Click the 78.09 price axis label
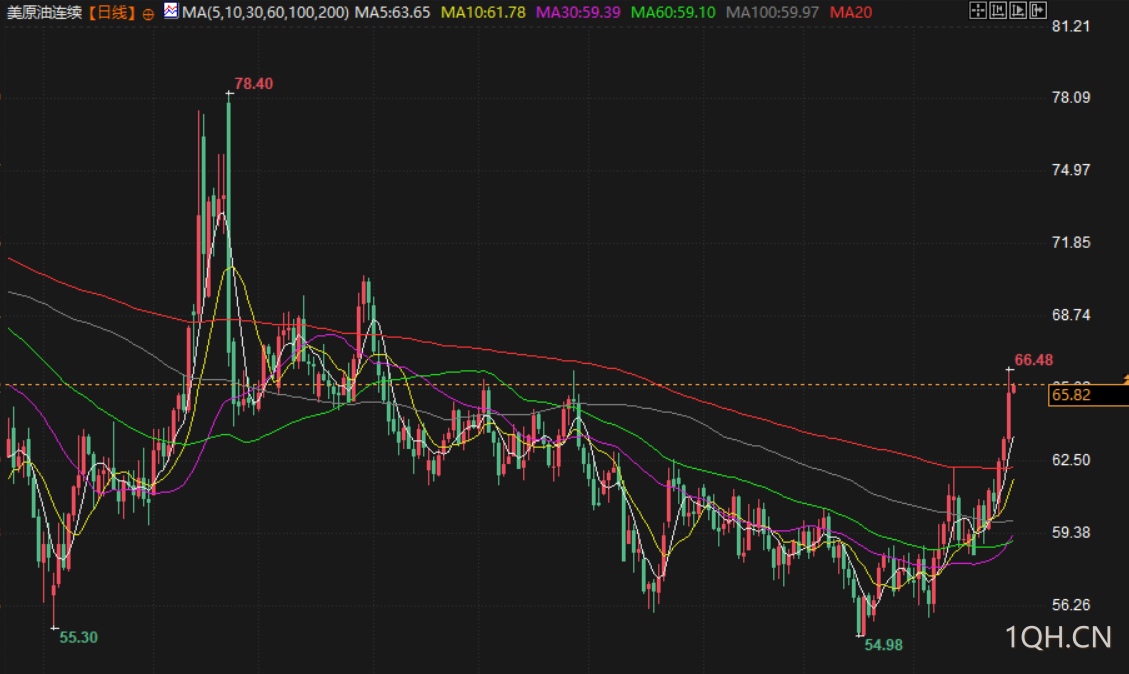Viewport: 1129px width, 674px height. [x=1071, y=97]
